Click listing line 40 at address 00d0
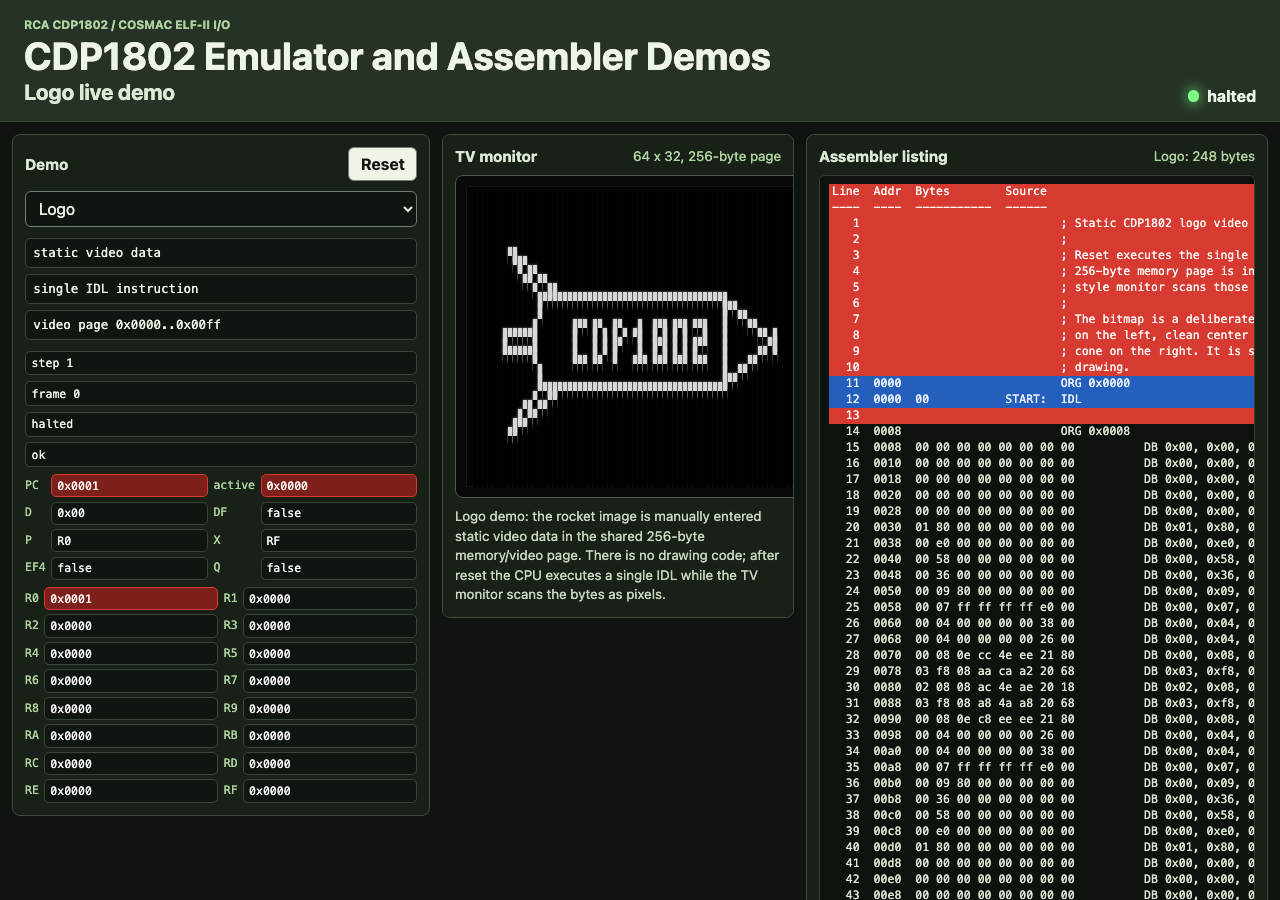The image size is (1280, 900). 1042,847
